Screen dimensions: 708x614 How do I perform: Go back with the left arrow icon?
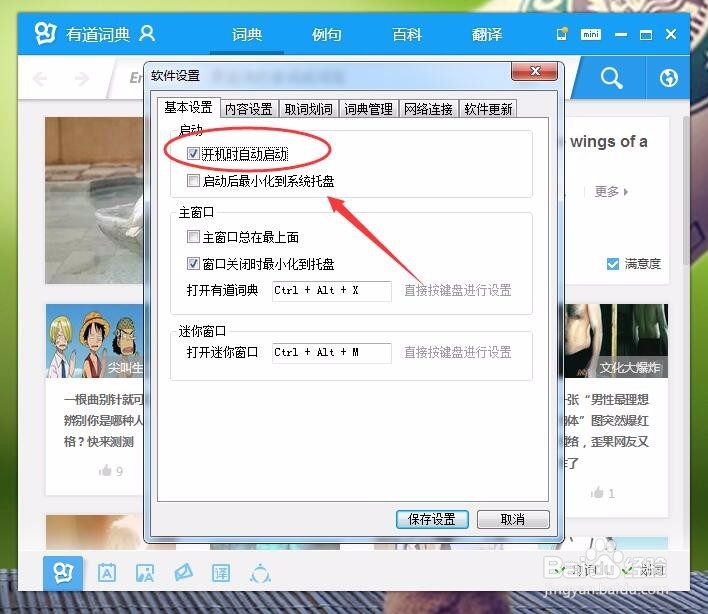pyautogui.click(x=40, y=79)
